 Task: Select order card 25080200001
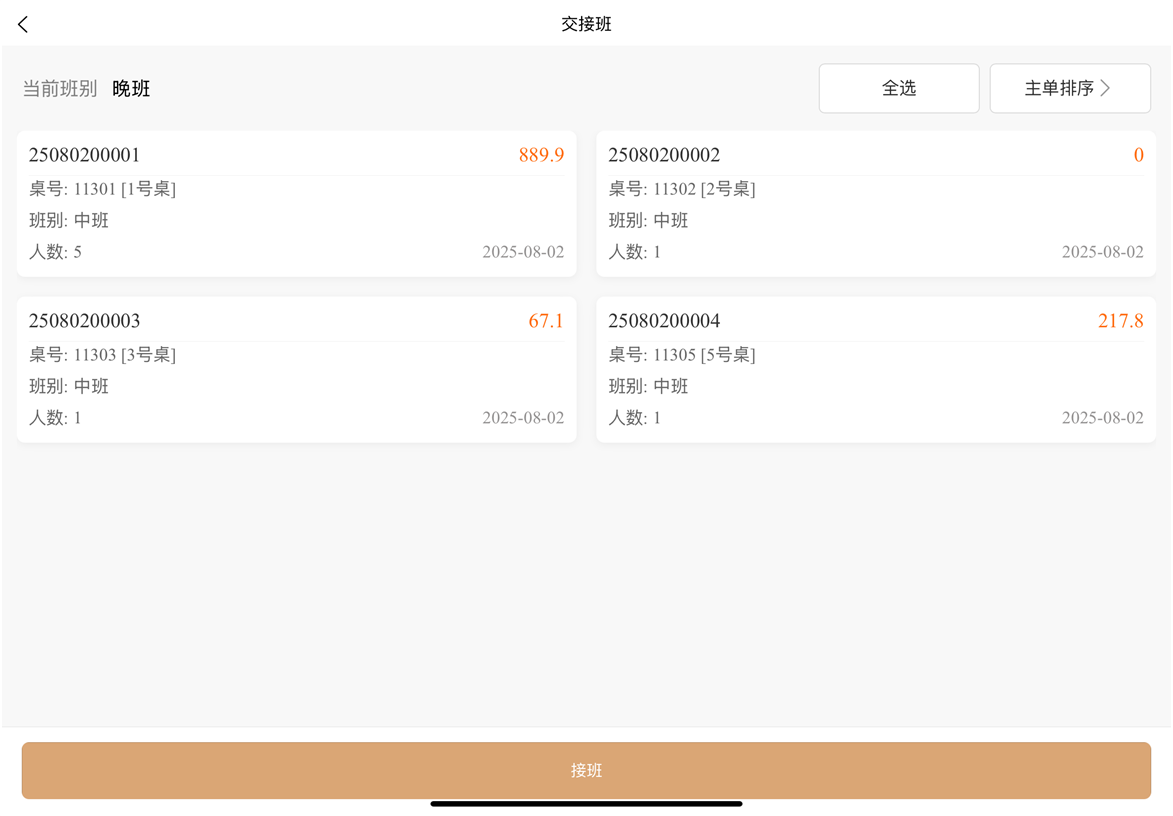(296, 204)
